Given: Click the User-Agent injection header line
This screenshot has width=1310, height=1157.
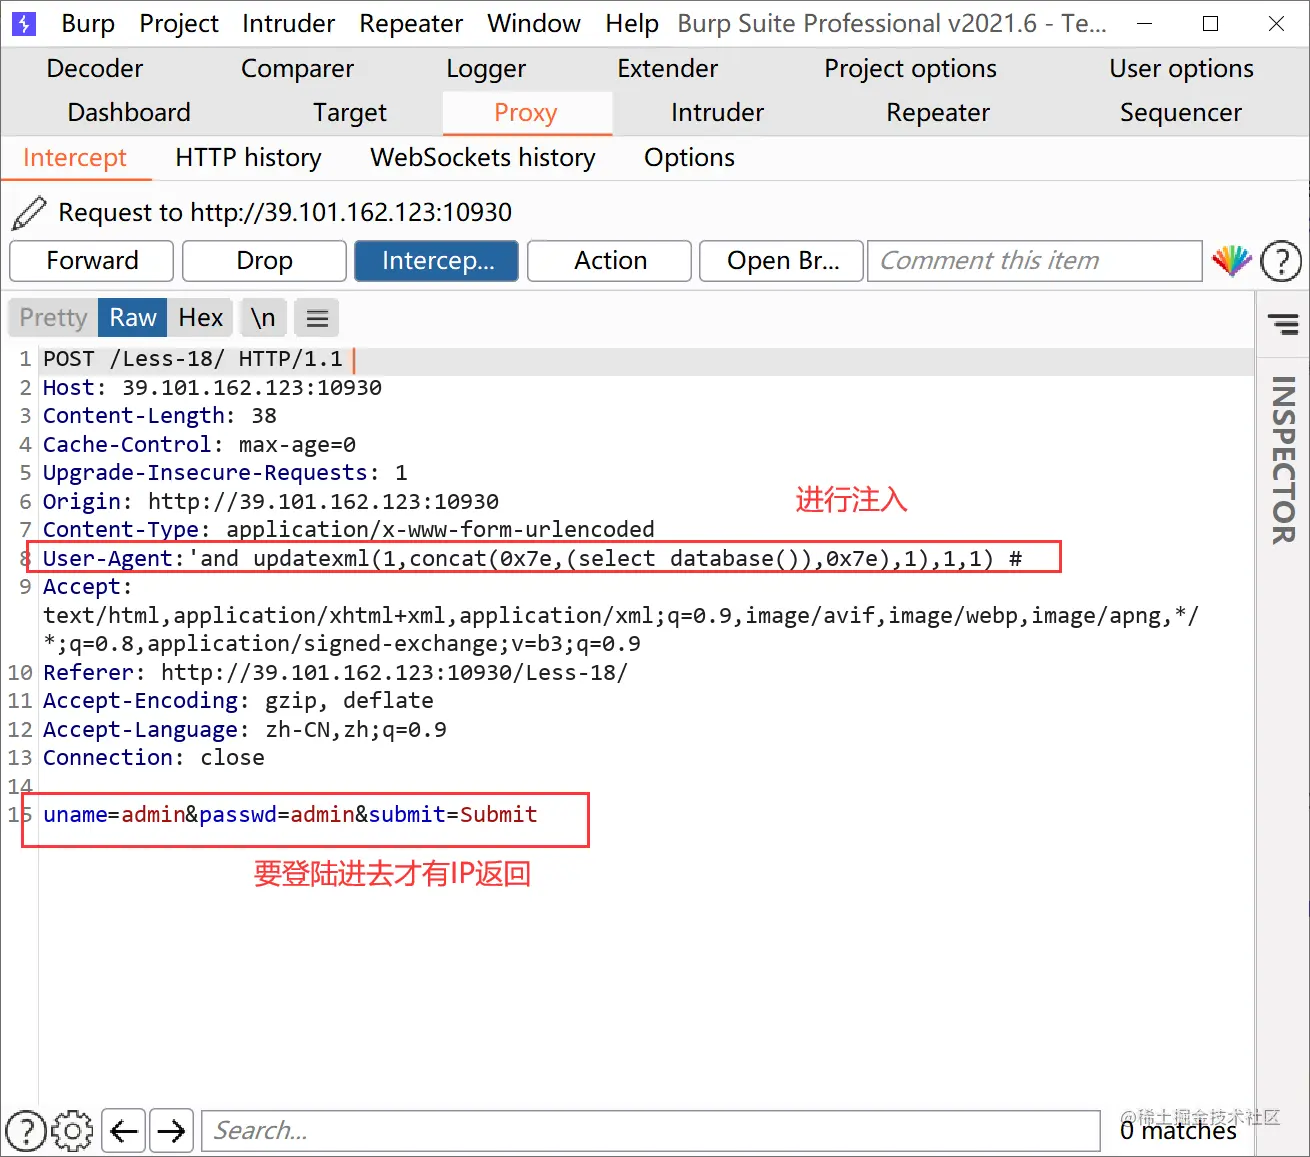Looking at the screenshot, I should [x=532, y=558].
